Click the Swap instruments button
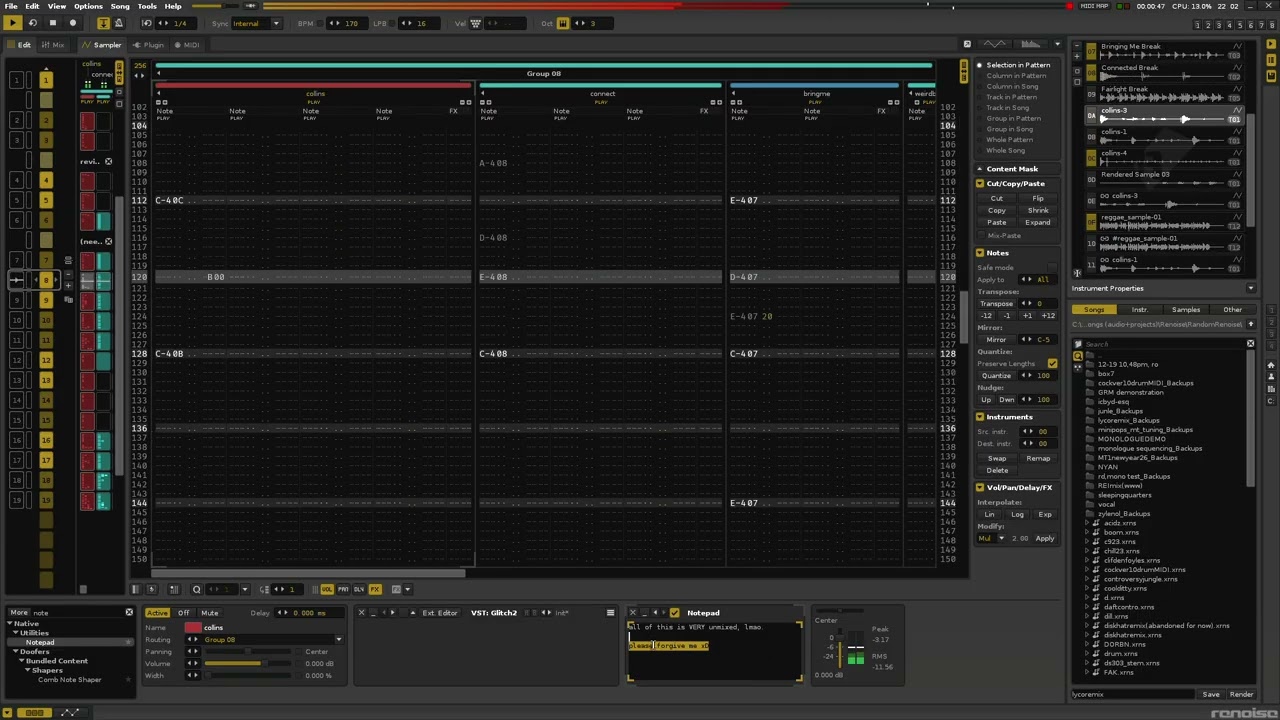The image size is (1280, 720). click(997, 458)
